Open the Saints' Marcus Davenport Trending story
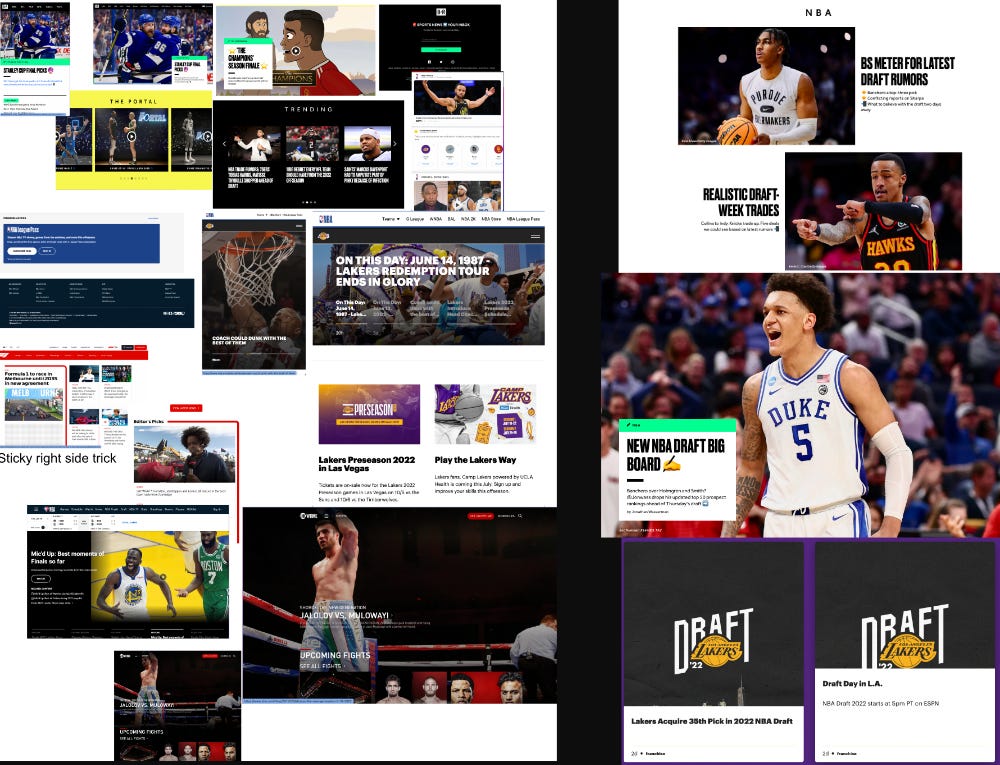This screenshot has height=765, width=1000. pyautogui.click(x=367, y=143)
